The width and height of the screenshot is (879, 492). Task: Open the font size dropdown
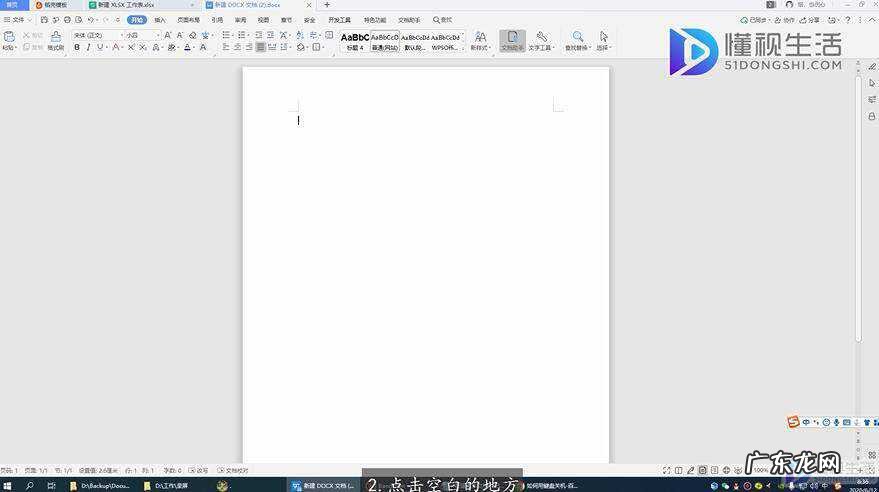(x=141, y=35)
